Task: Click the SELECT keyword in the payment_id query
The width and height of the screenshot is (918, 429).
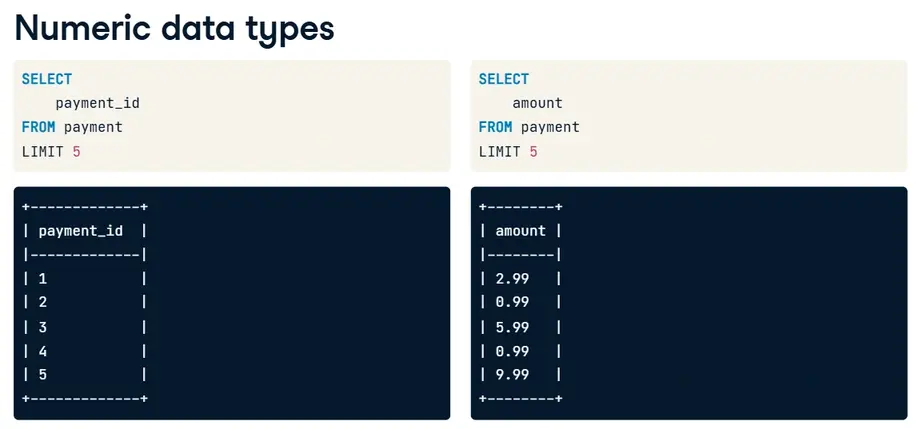Action: (47, 79)
